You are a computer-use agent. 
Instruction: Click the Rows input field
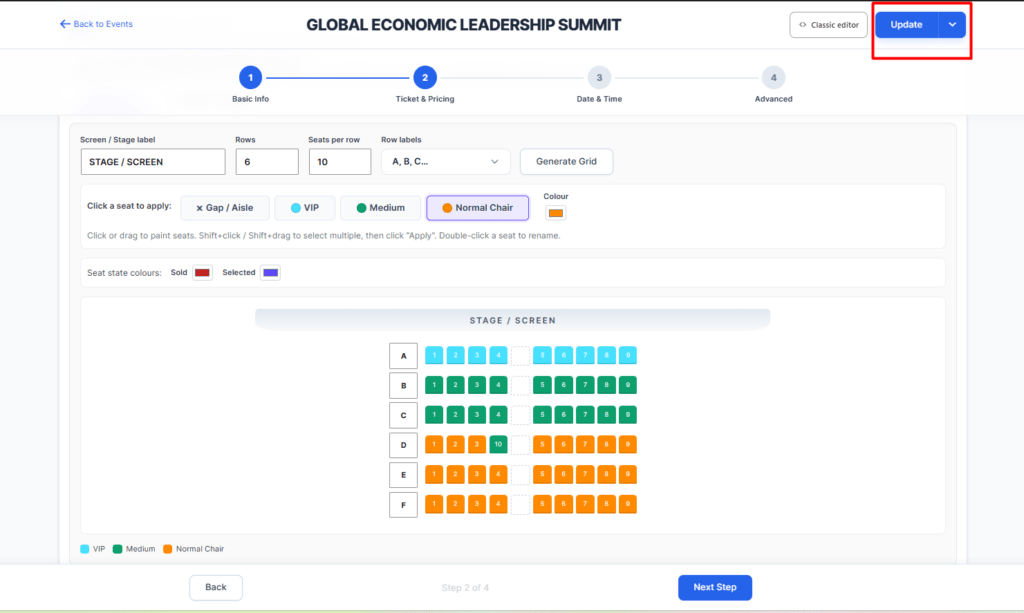pos(267,162)
